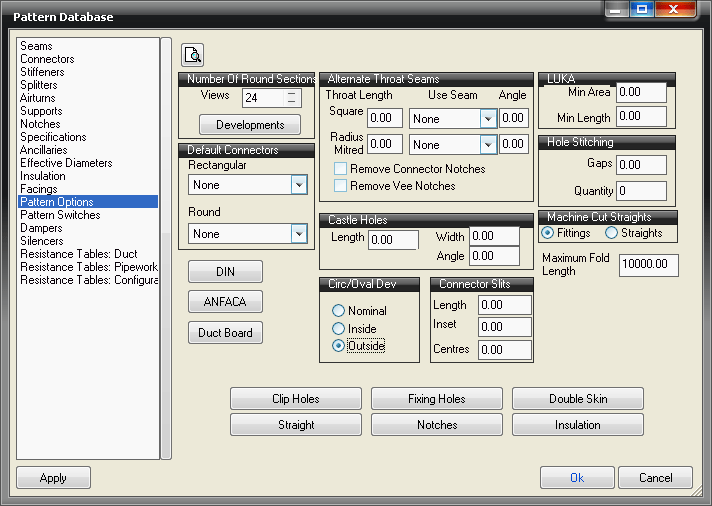Click Square throat length field
712x506 pixels.
[x=385, y=118]
